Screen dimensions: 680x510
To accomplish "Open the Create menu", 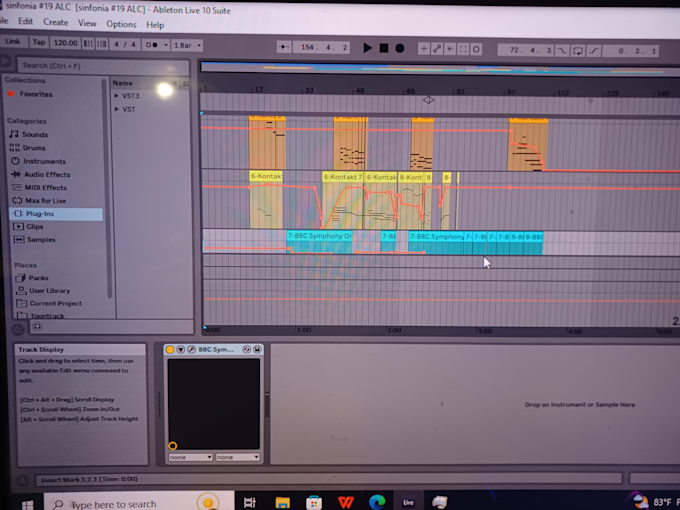I will click(56, 22).
